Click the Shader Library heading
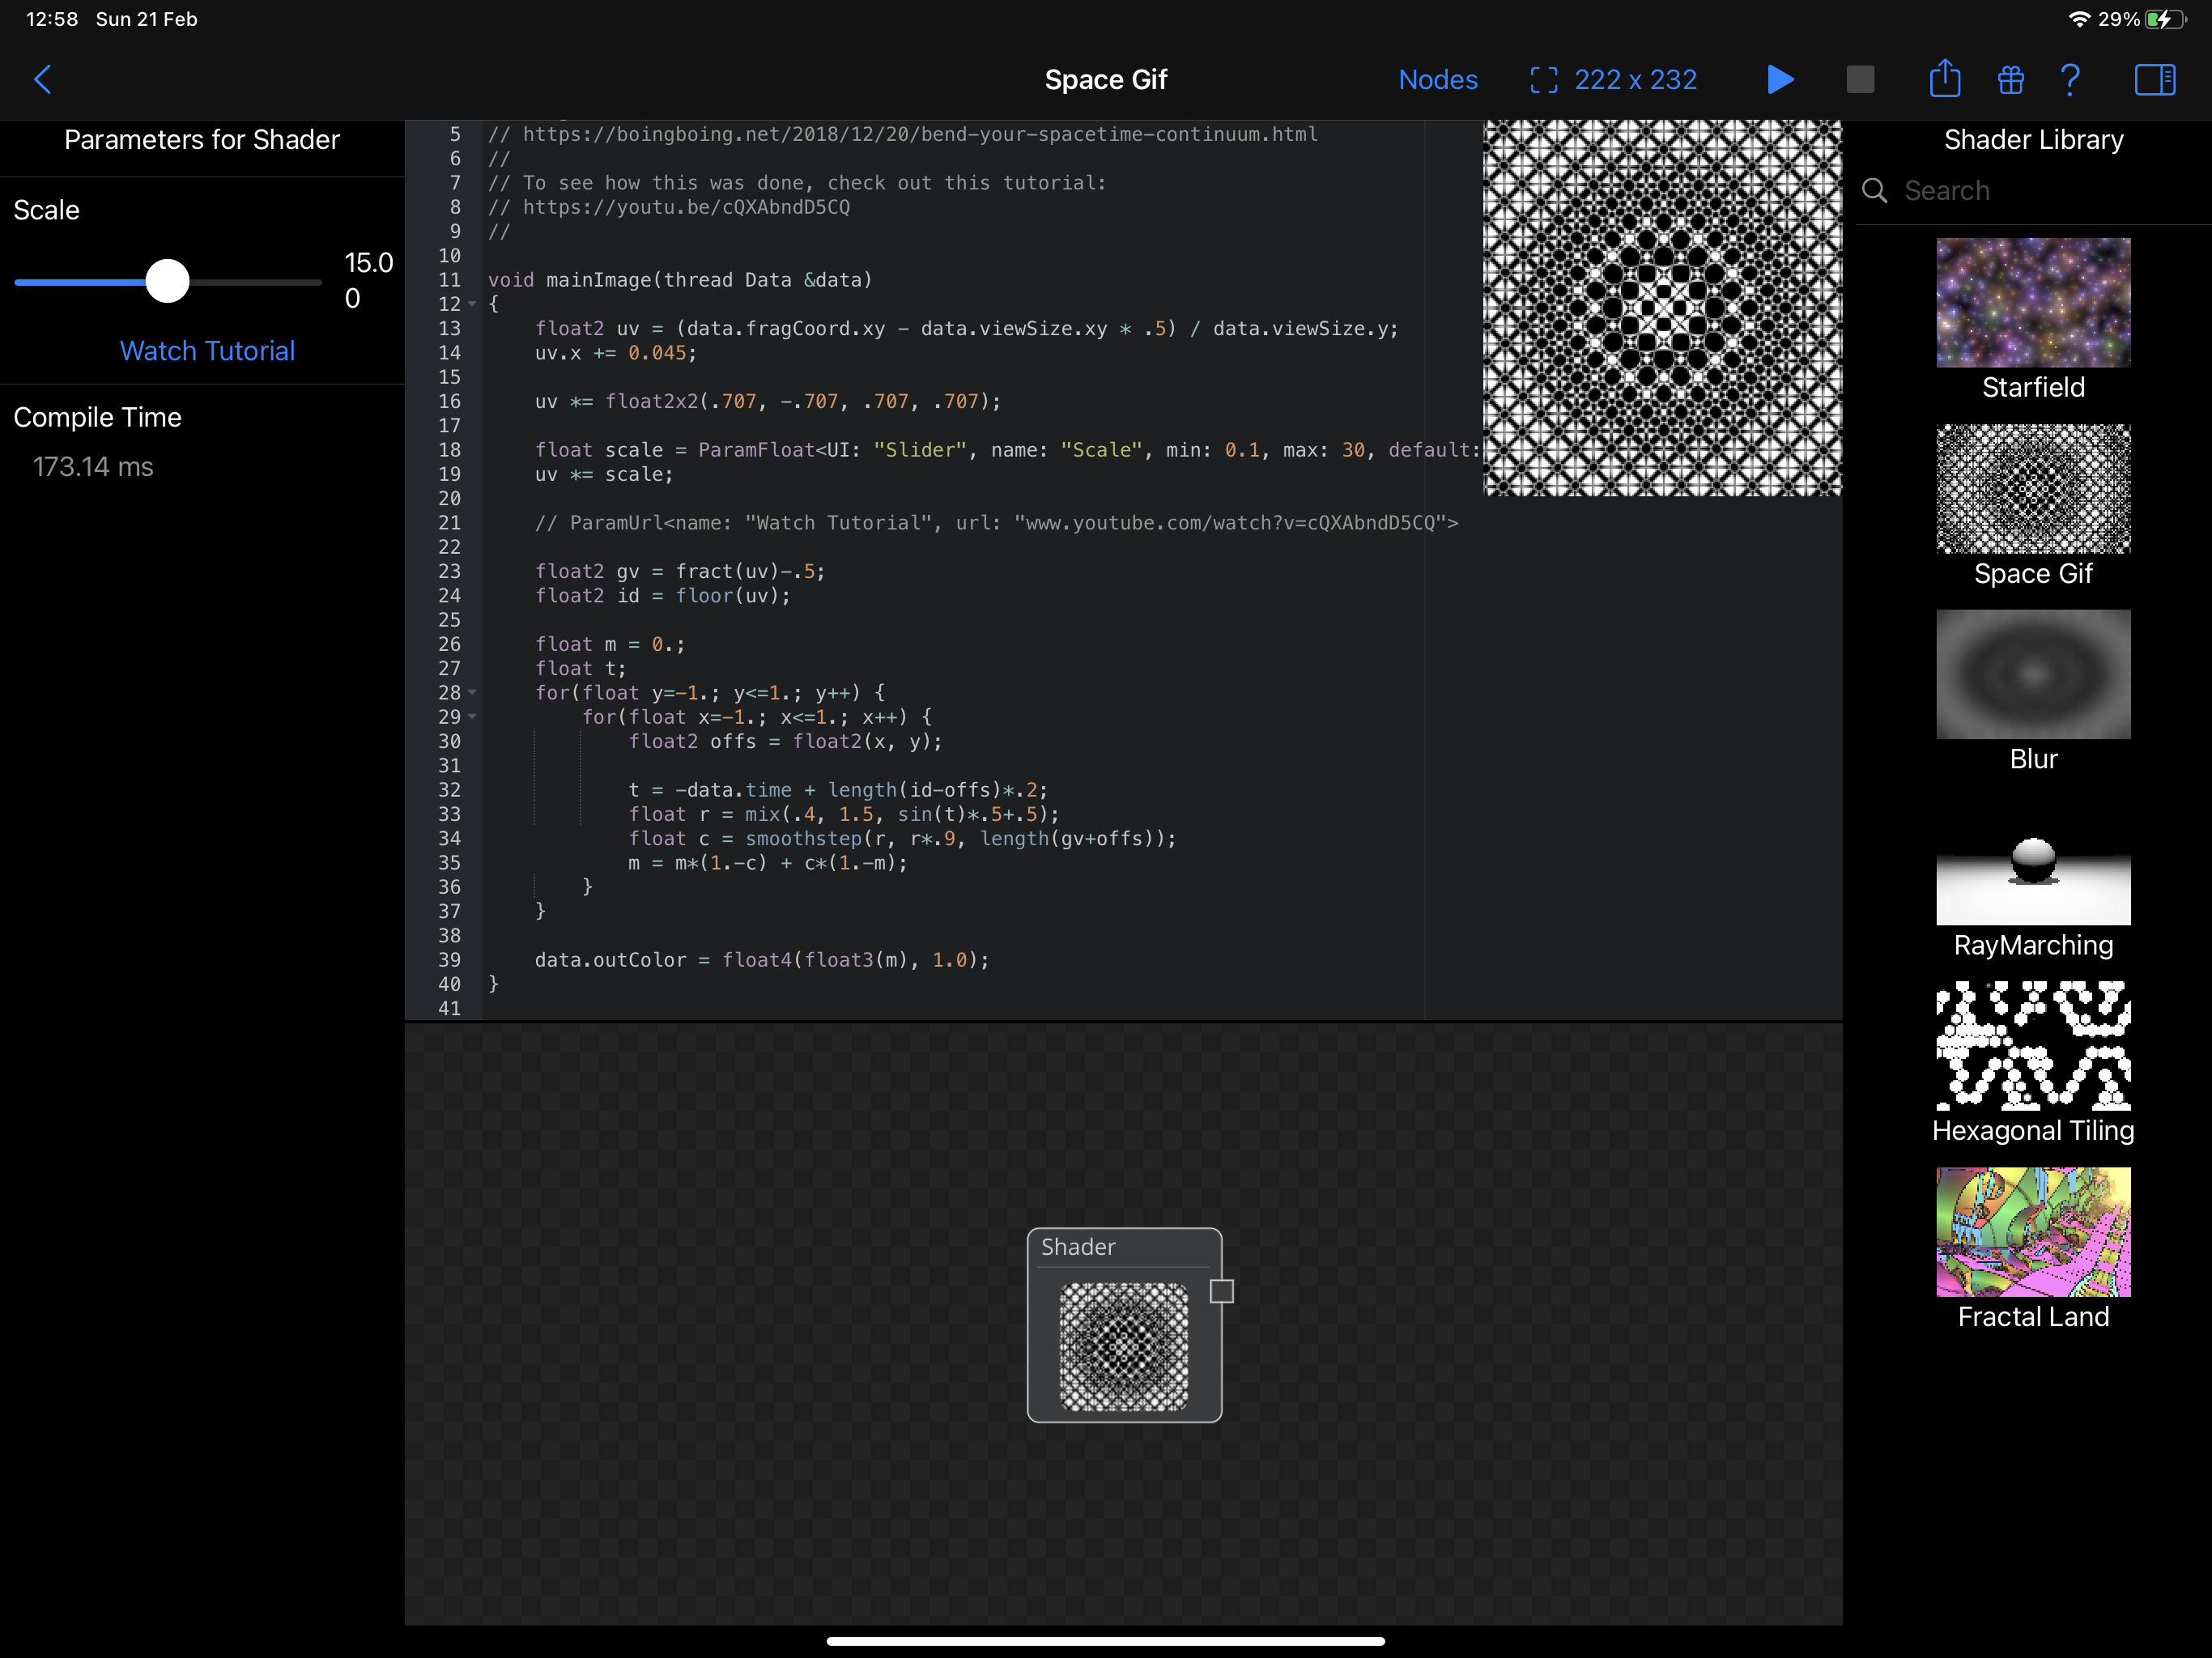 coord(2033,140)
